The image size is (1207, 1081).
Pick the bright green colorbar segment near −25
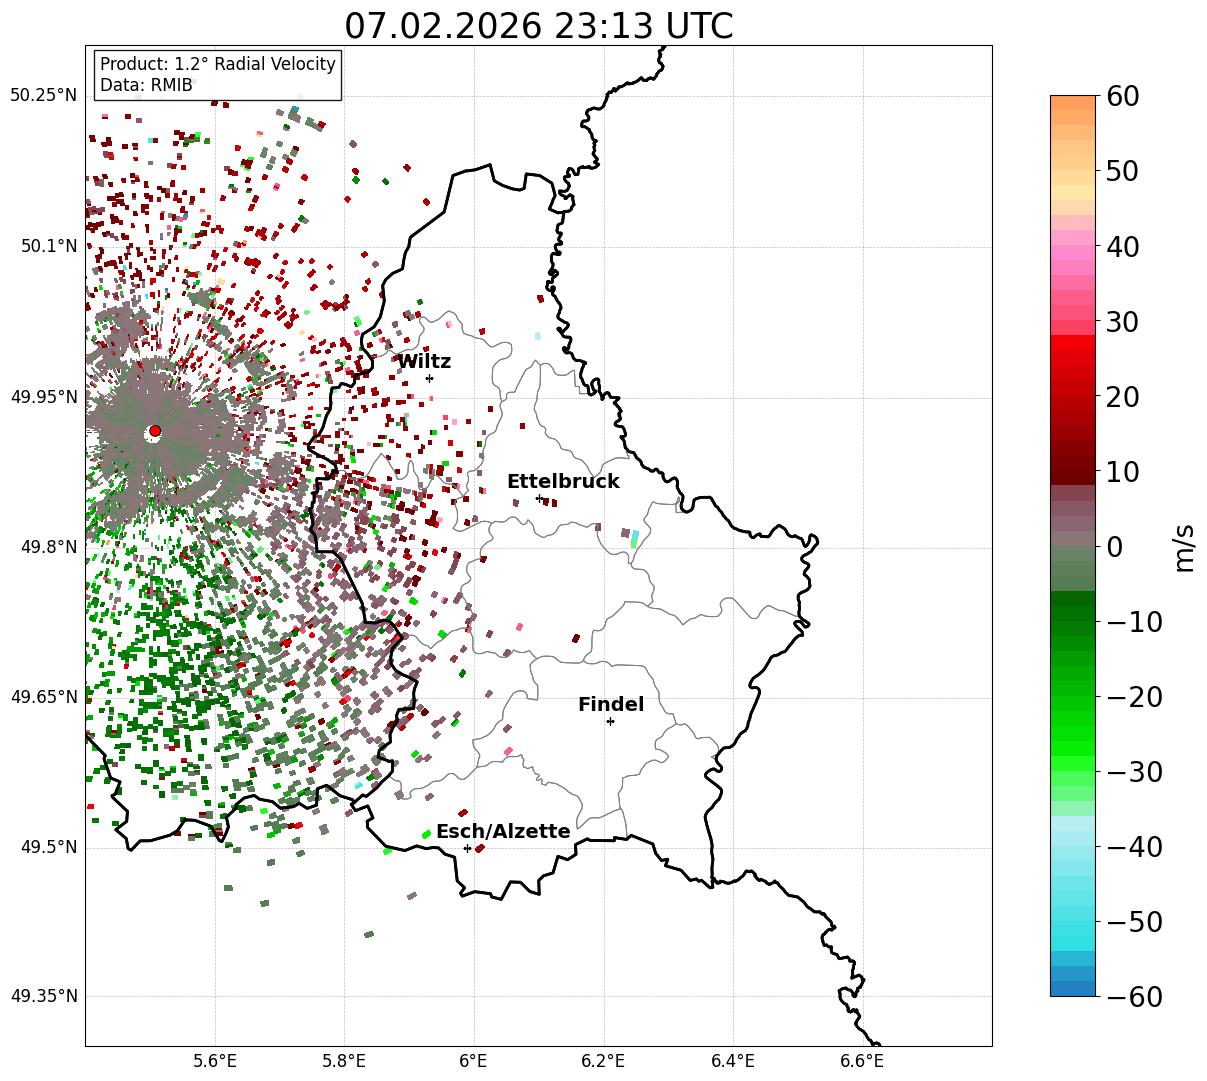tap(1073, 741)
